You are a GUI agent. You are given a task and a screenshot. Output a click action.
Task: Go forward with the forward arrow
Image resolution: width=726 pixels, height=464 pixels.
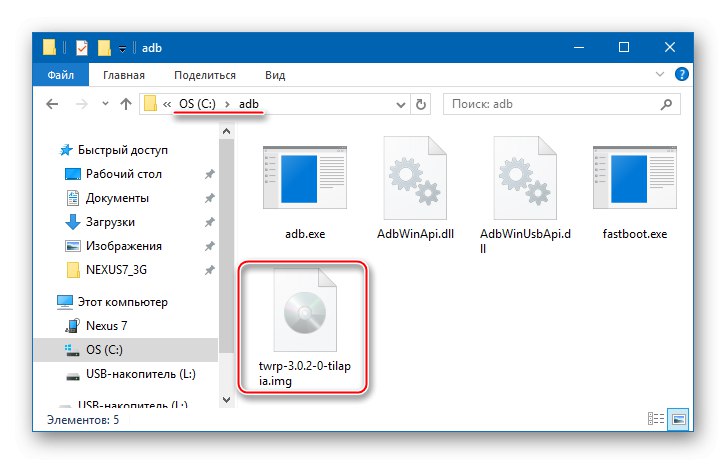pos(81,104)
